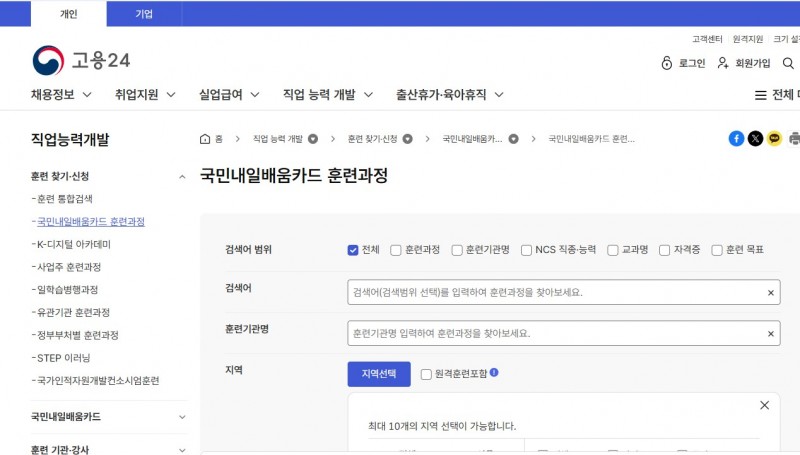This screenshot has height=455, width=800.
Task: Uncheck the 전체 search scope checkbox
Action: click(353, 250)
